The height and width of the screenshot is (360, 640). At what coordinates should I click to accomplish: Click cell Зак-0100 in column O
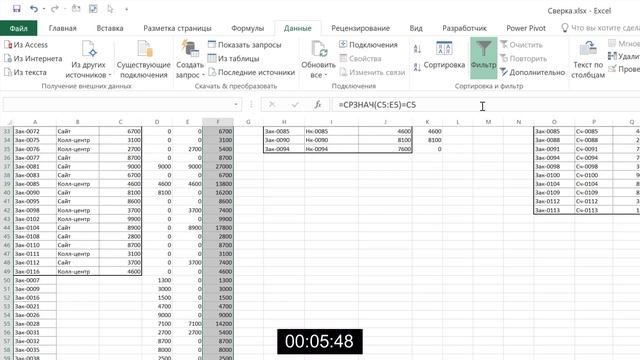554,175
